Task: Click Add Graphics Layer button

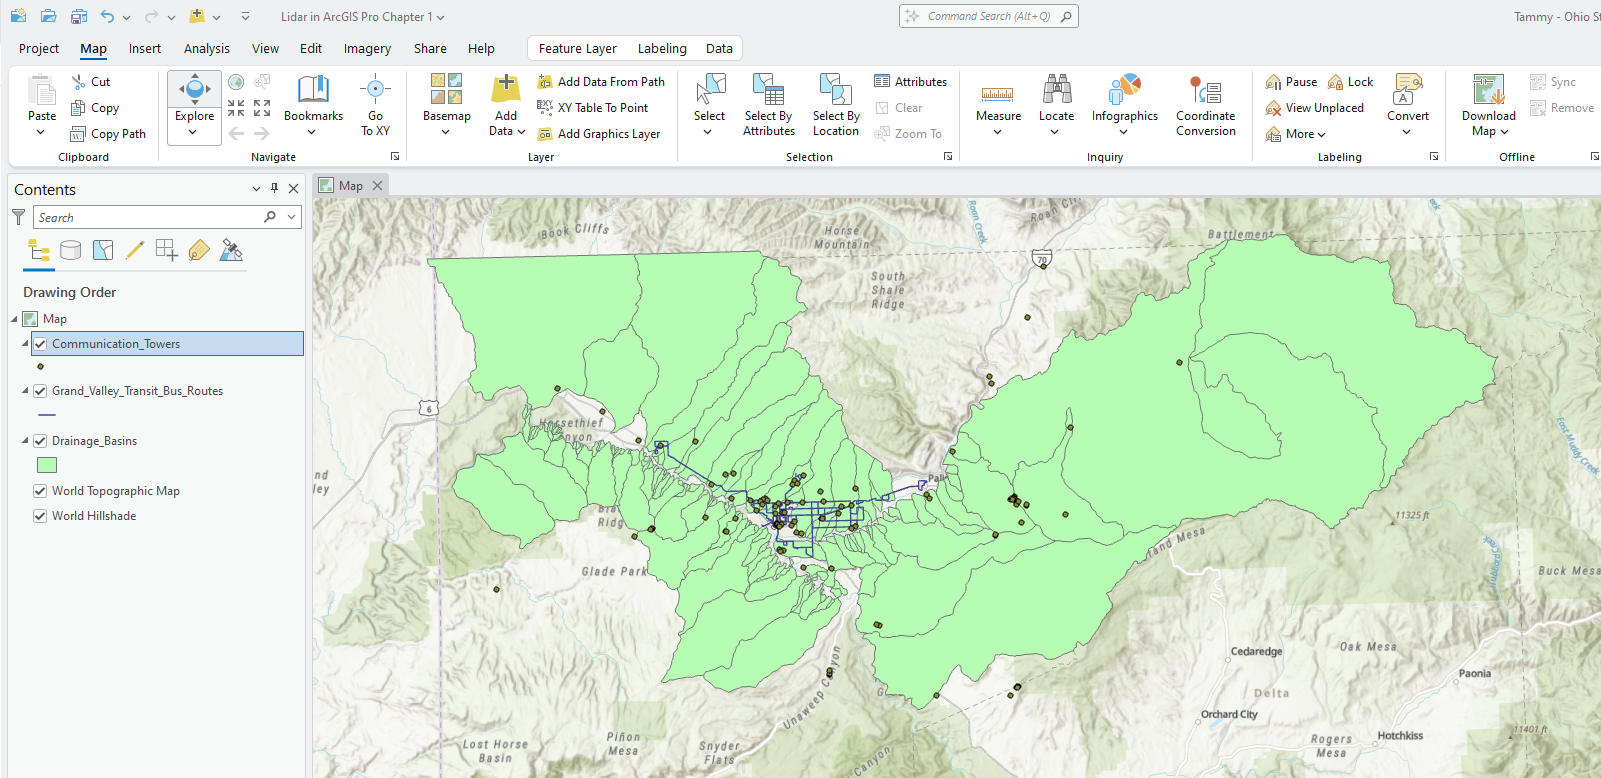Action: [x=599, y=134]
